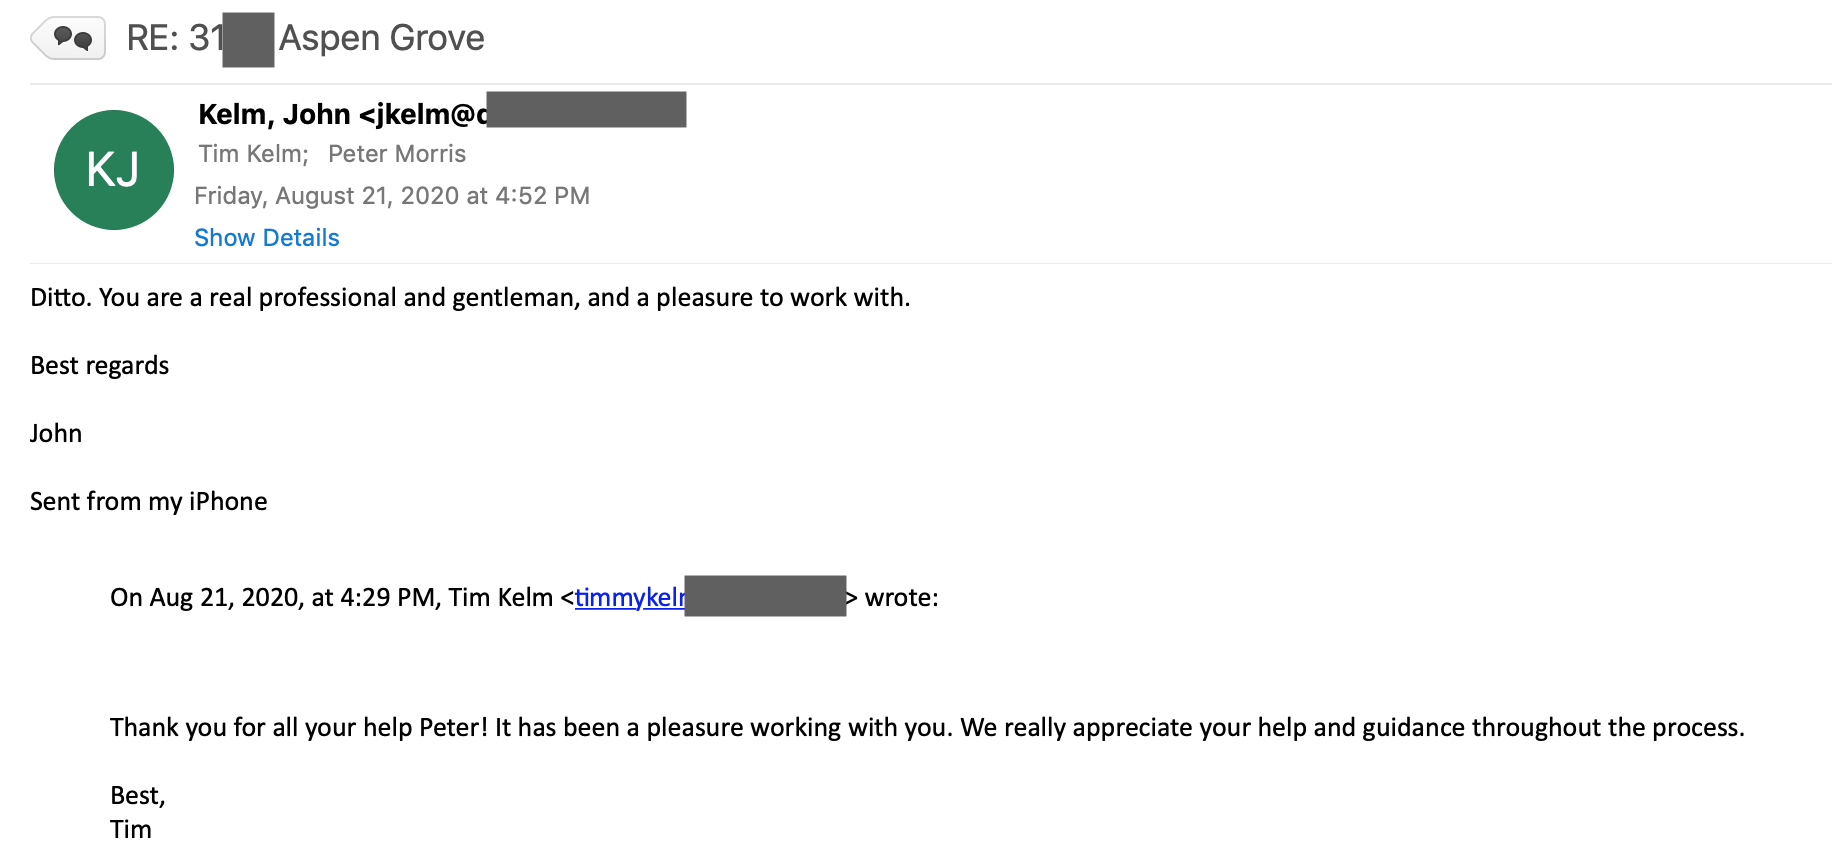Click the John signature line
The height and width of the screenshot is (862, 1832).
click(x=56, y=434)
